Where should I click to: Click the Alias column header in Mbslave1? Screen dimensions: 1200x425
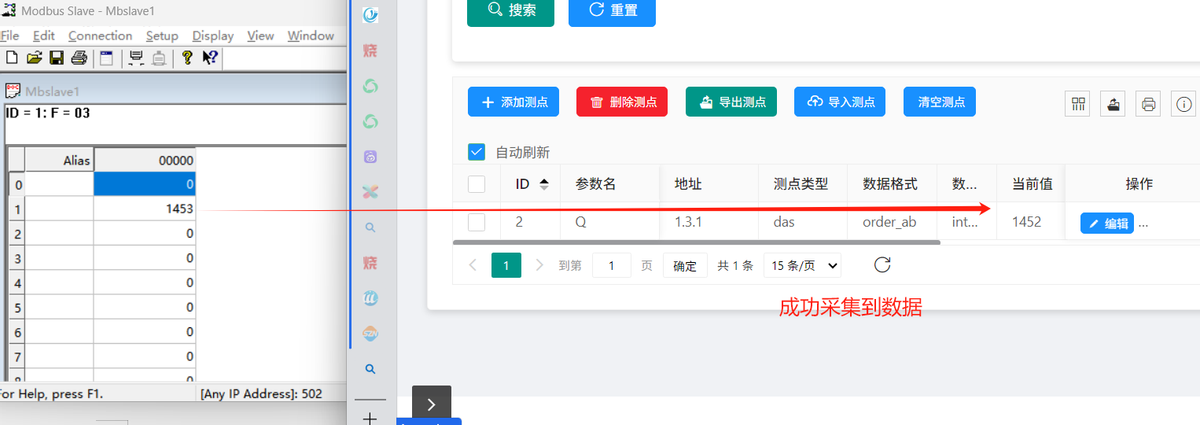(x=59, y=159)
